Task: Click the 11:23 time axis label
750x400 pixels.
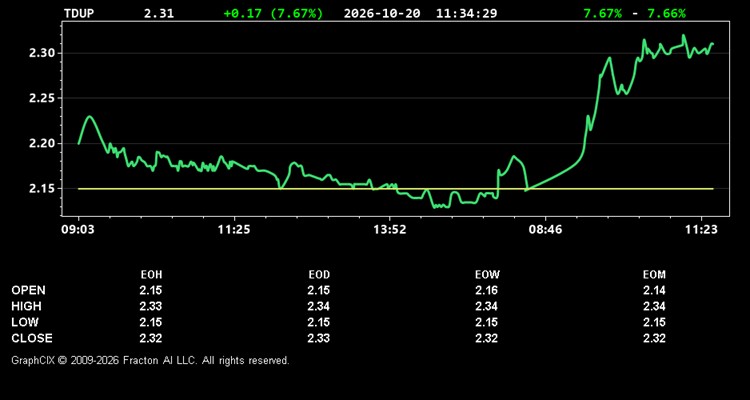Action: [x=701, y=230]
